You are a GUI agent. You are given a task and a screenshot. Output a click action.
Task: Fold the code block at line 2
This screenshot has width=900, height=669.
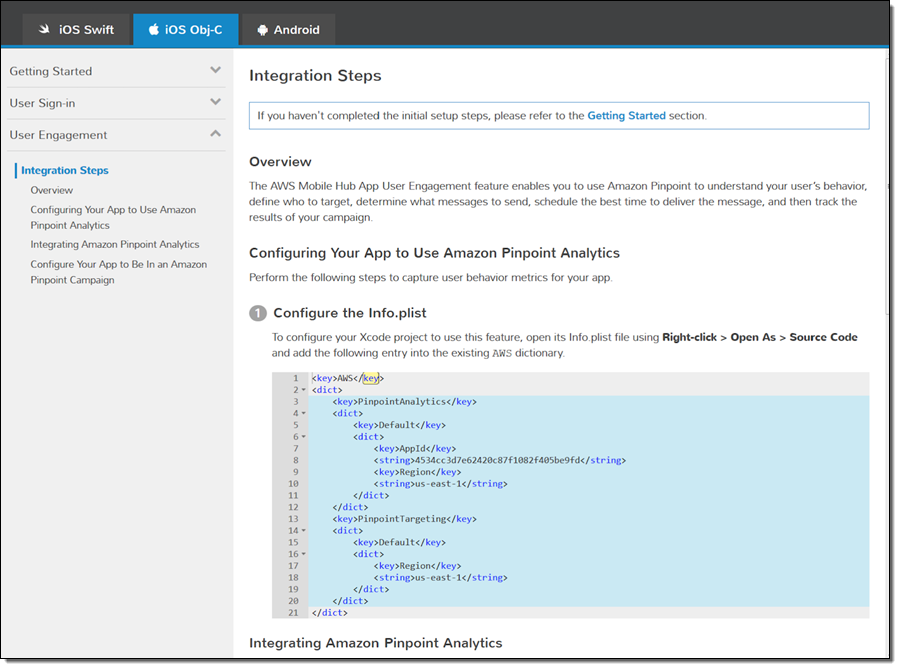[303, 390]
